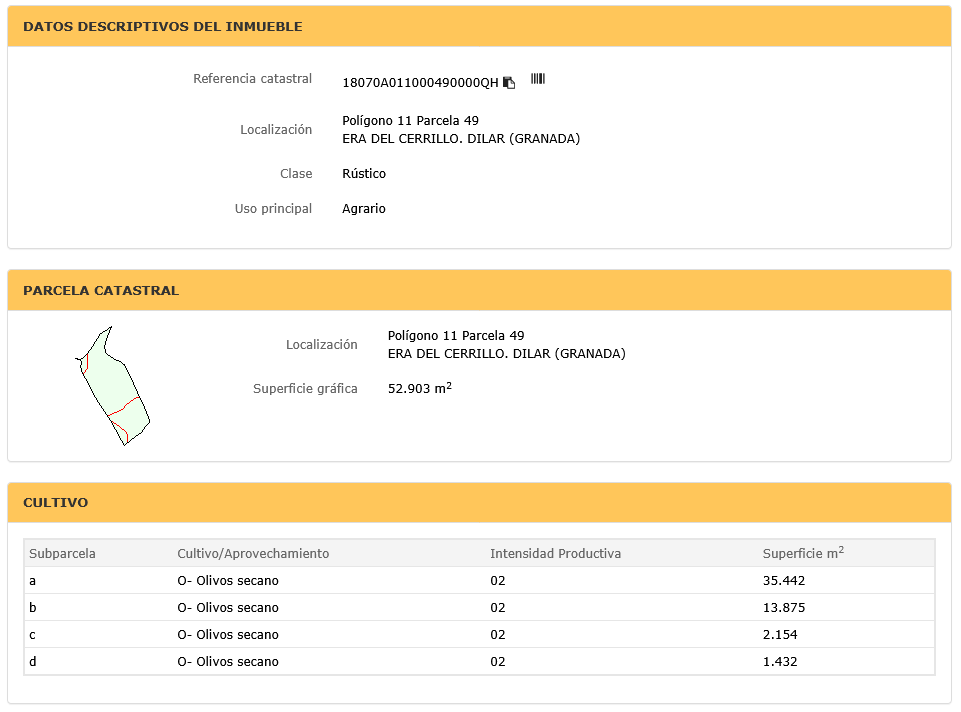Click the 'Subparcela' column header

[63, 553]
